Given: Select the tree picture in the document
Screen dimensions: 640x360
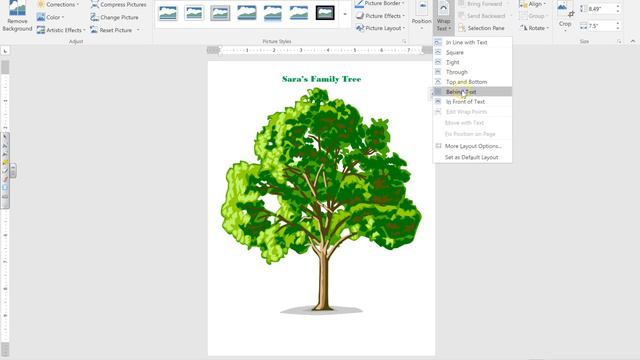Looking at the screenshot, I should point(322,201).
